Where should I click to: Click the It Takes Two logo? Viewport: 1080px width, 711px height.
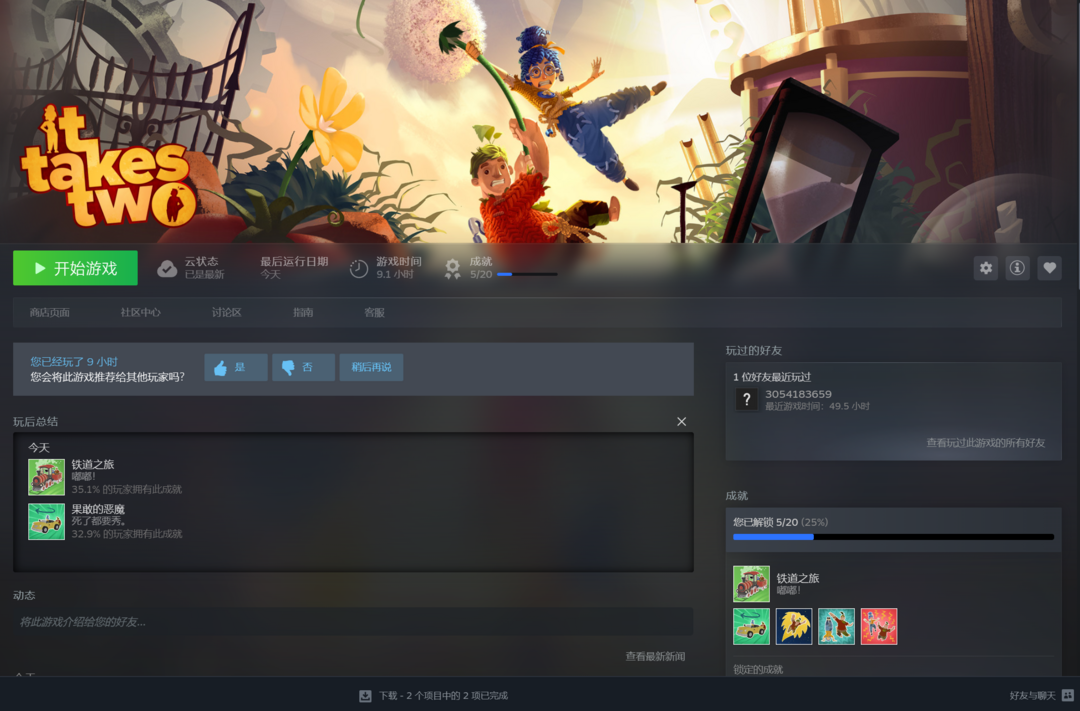tap(109, 167)
